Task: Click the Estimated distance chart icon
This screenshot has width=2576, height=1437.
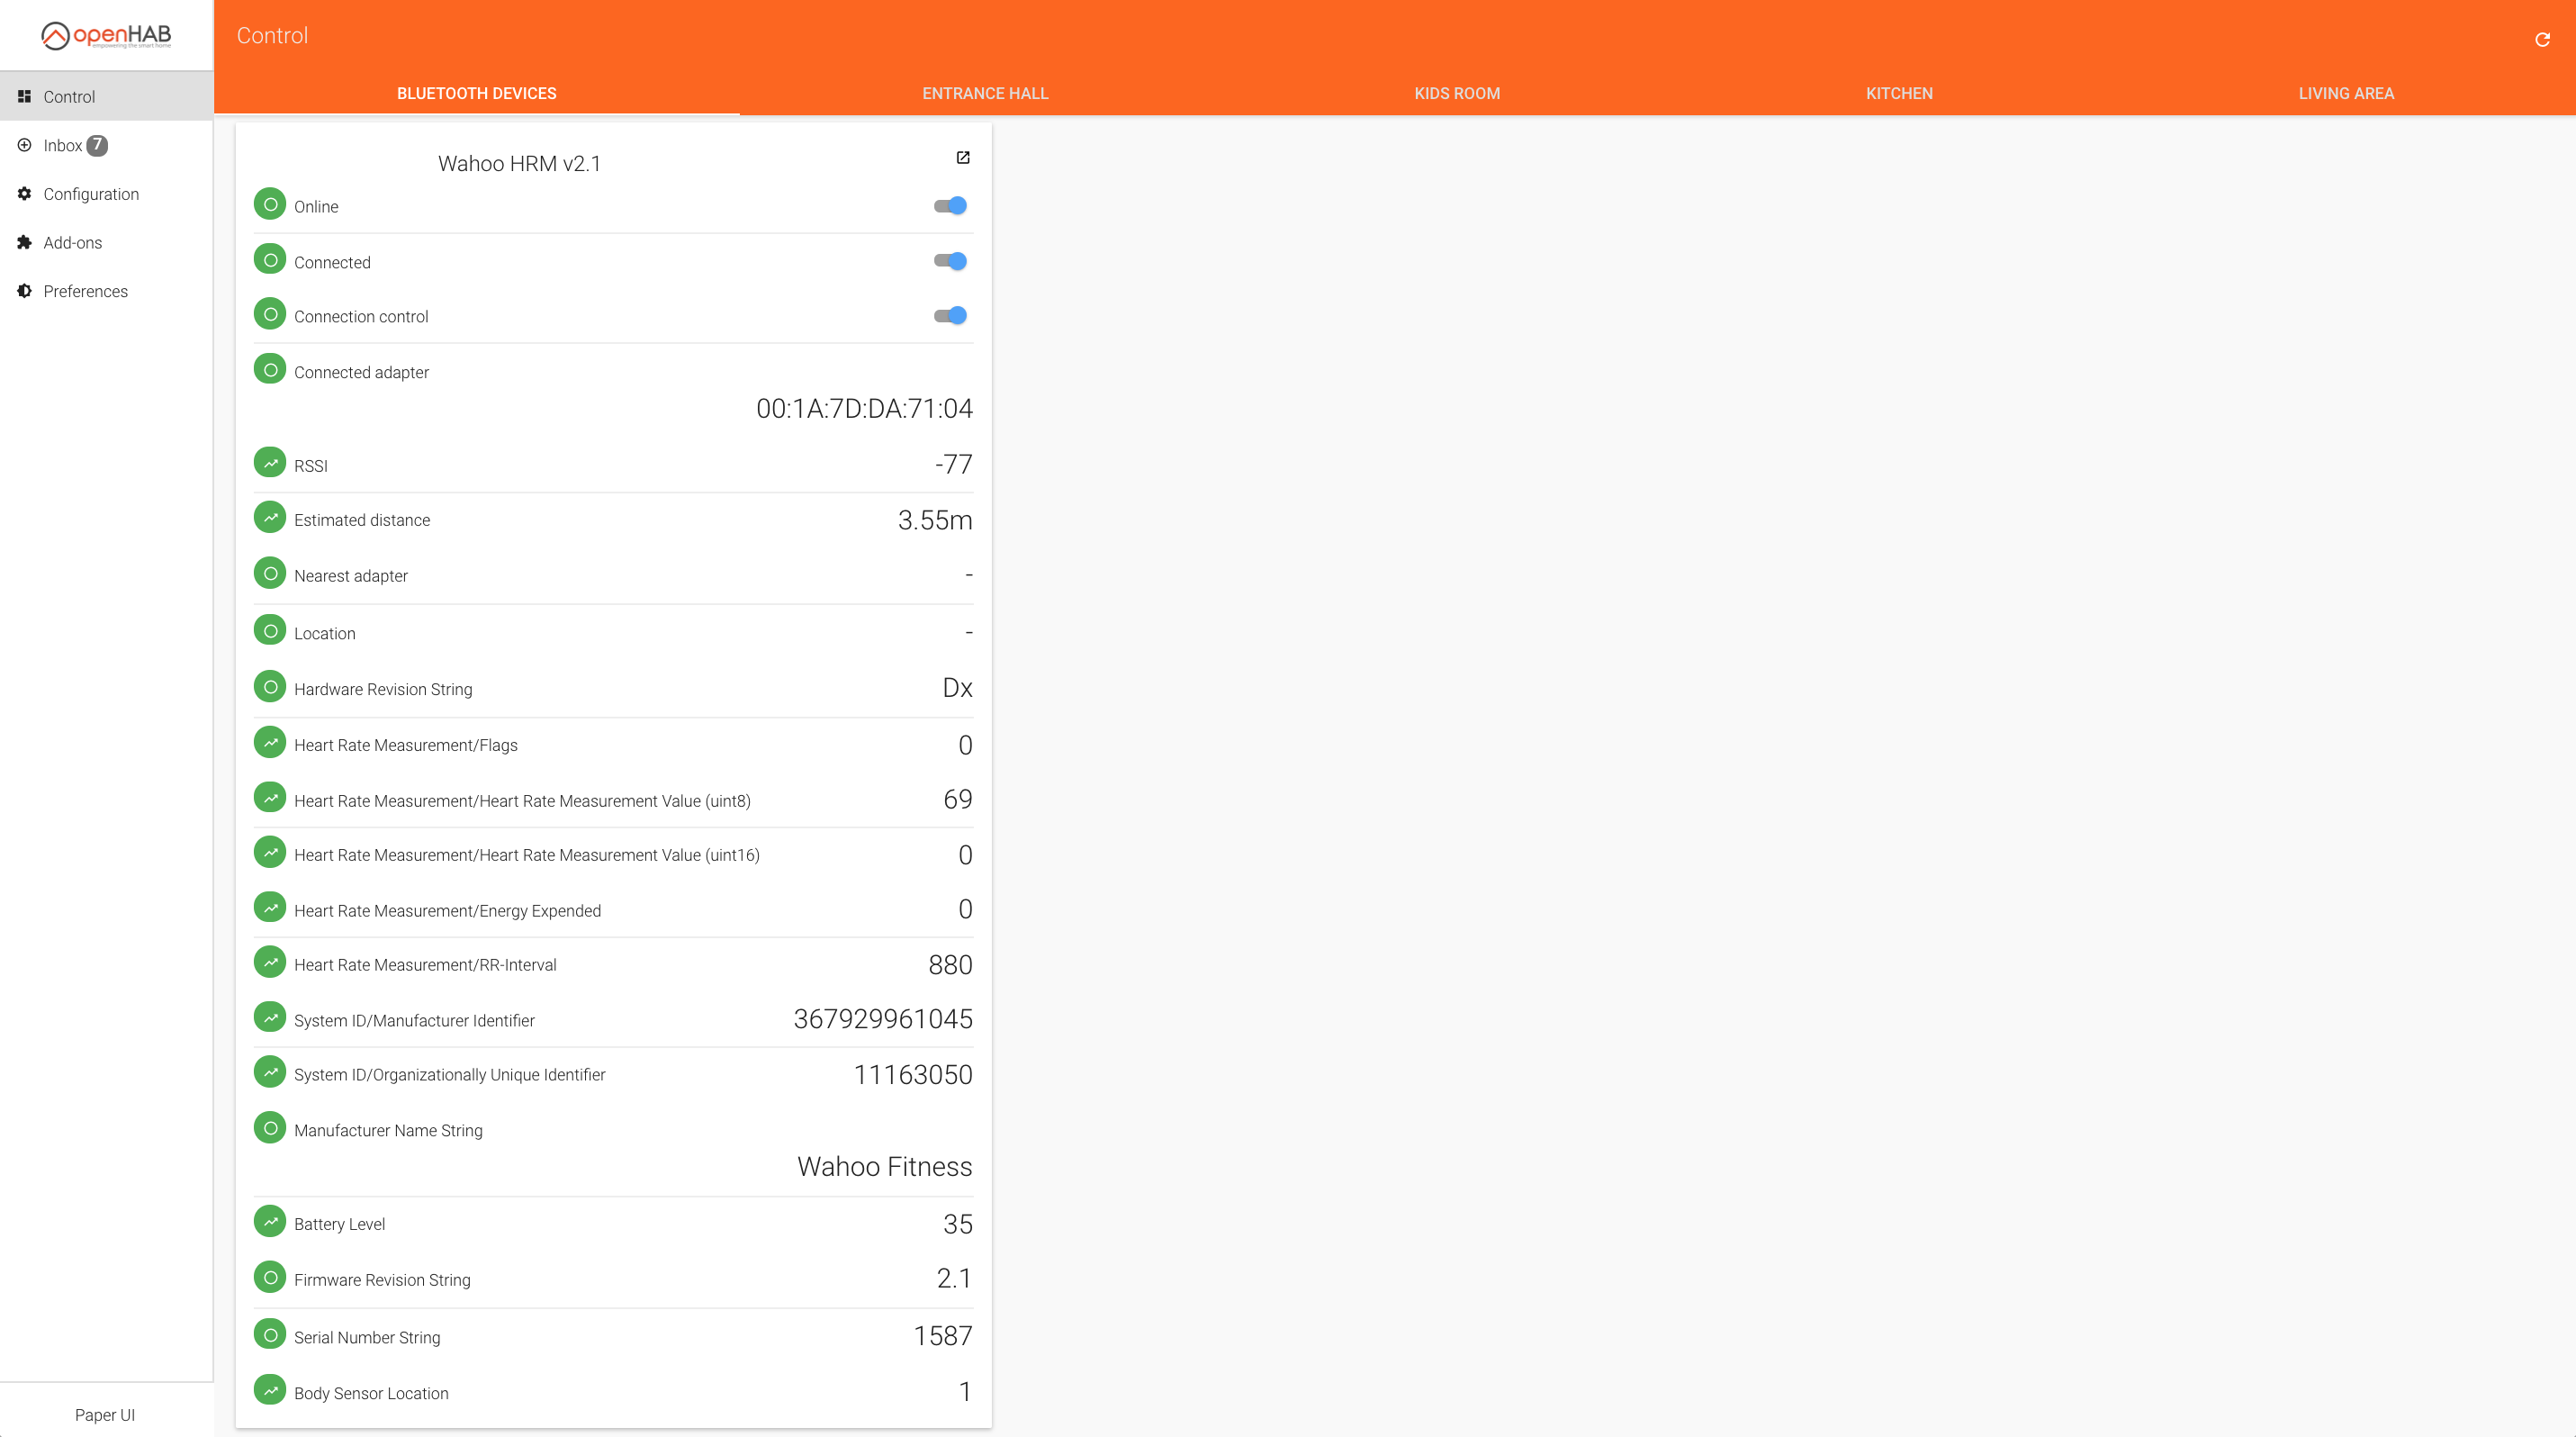Action: (270, 518)
